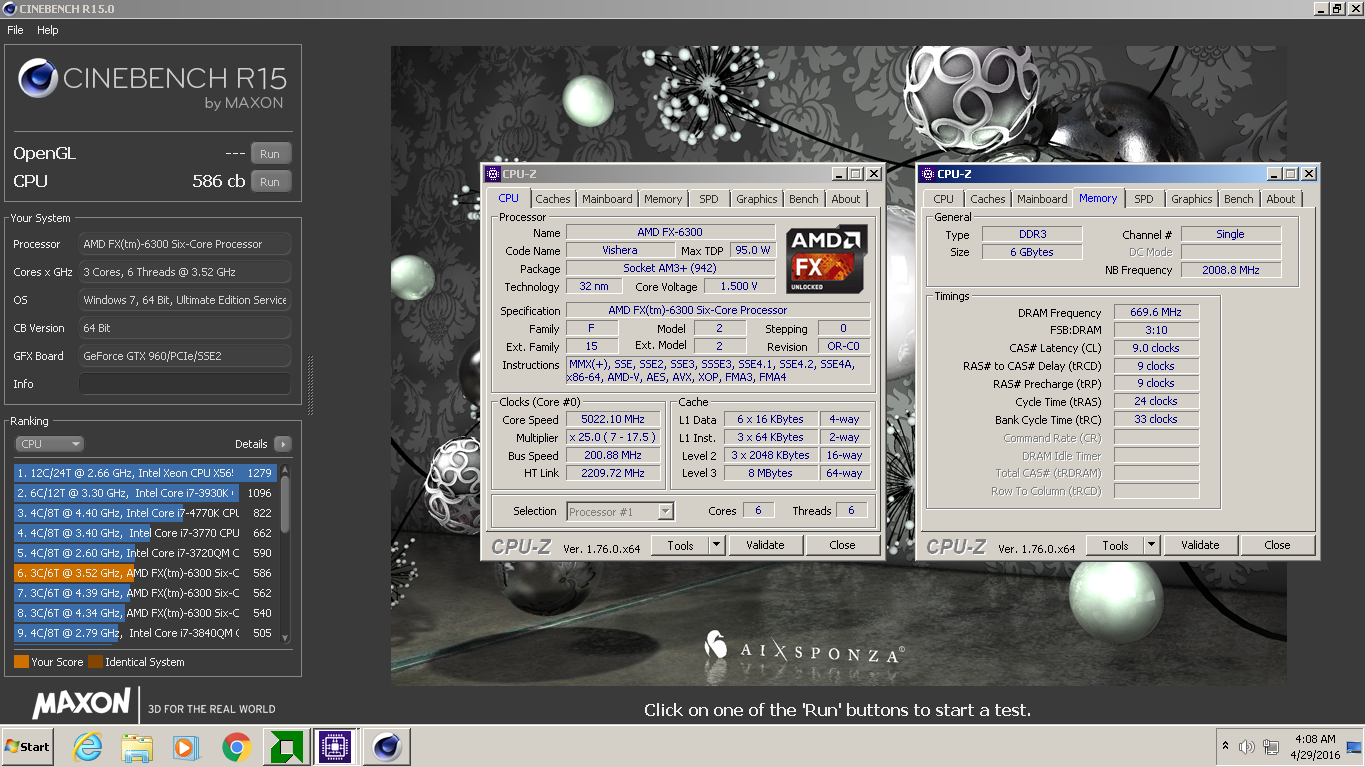Switch to Mainboard tab in left CPU-Z

point(607,199)
